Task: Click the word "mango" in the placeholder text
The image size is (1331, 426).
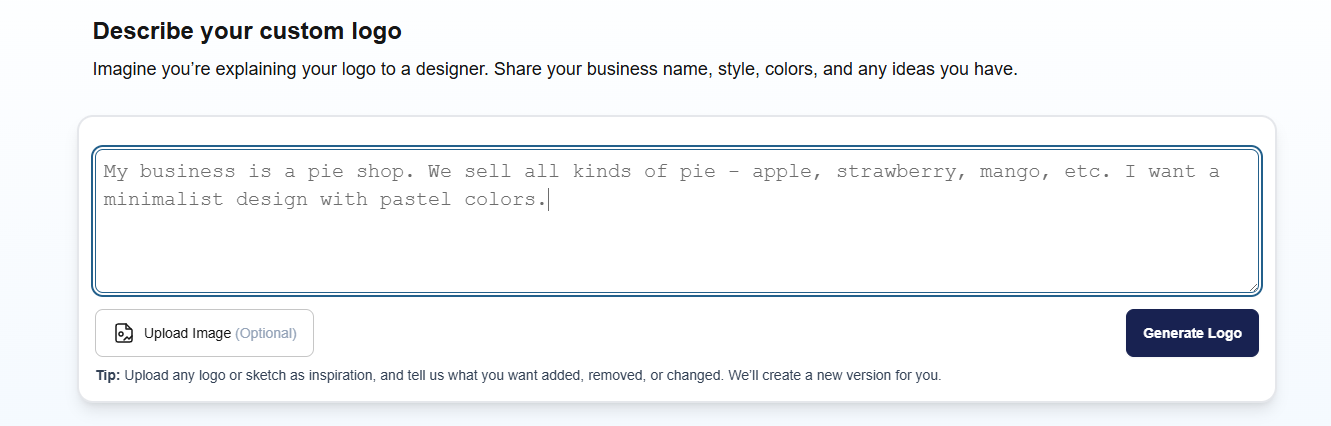Action: (1009, 171)
